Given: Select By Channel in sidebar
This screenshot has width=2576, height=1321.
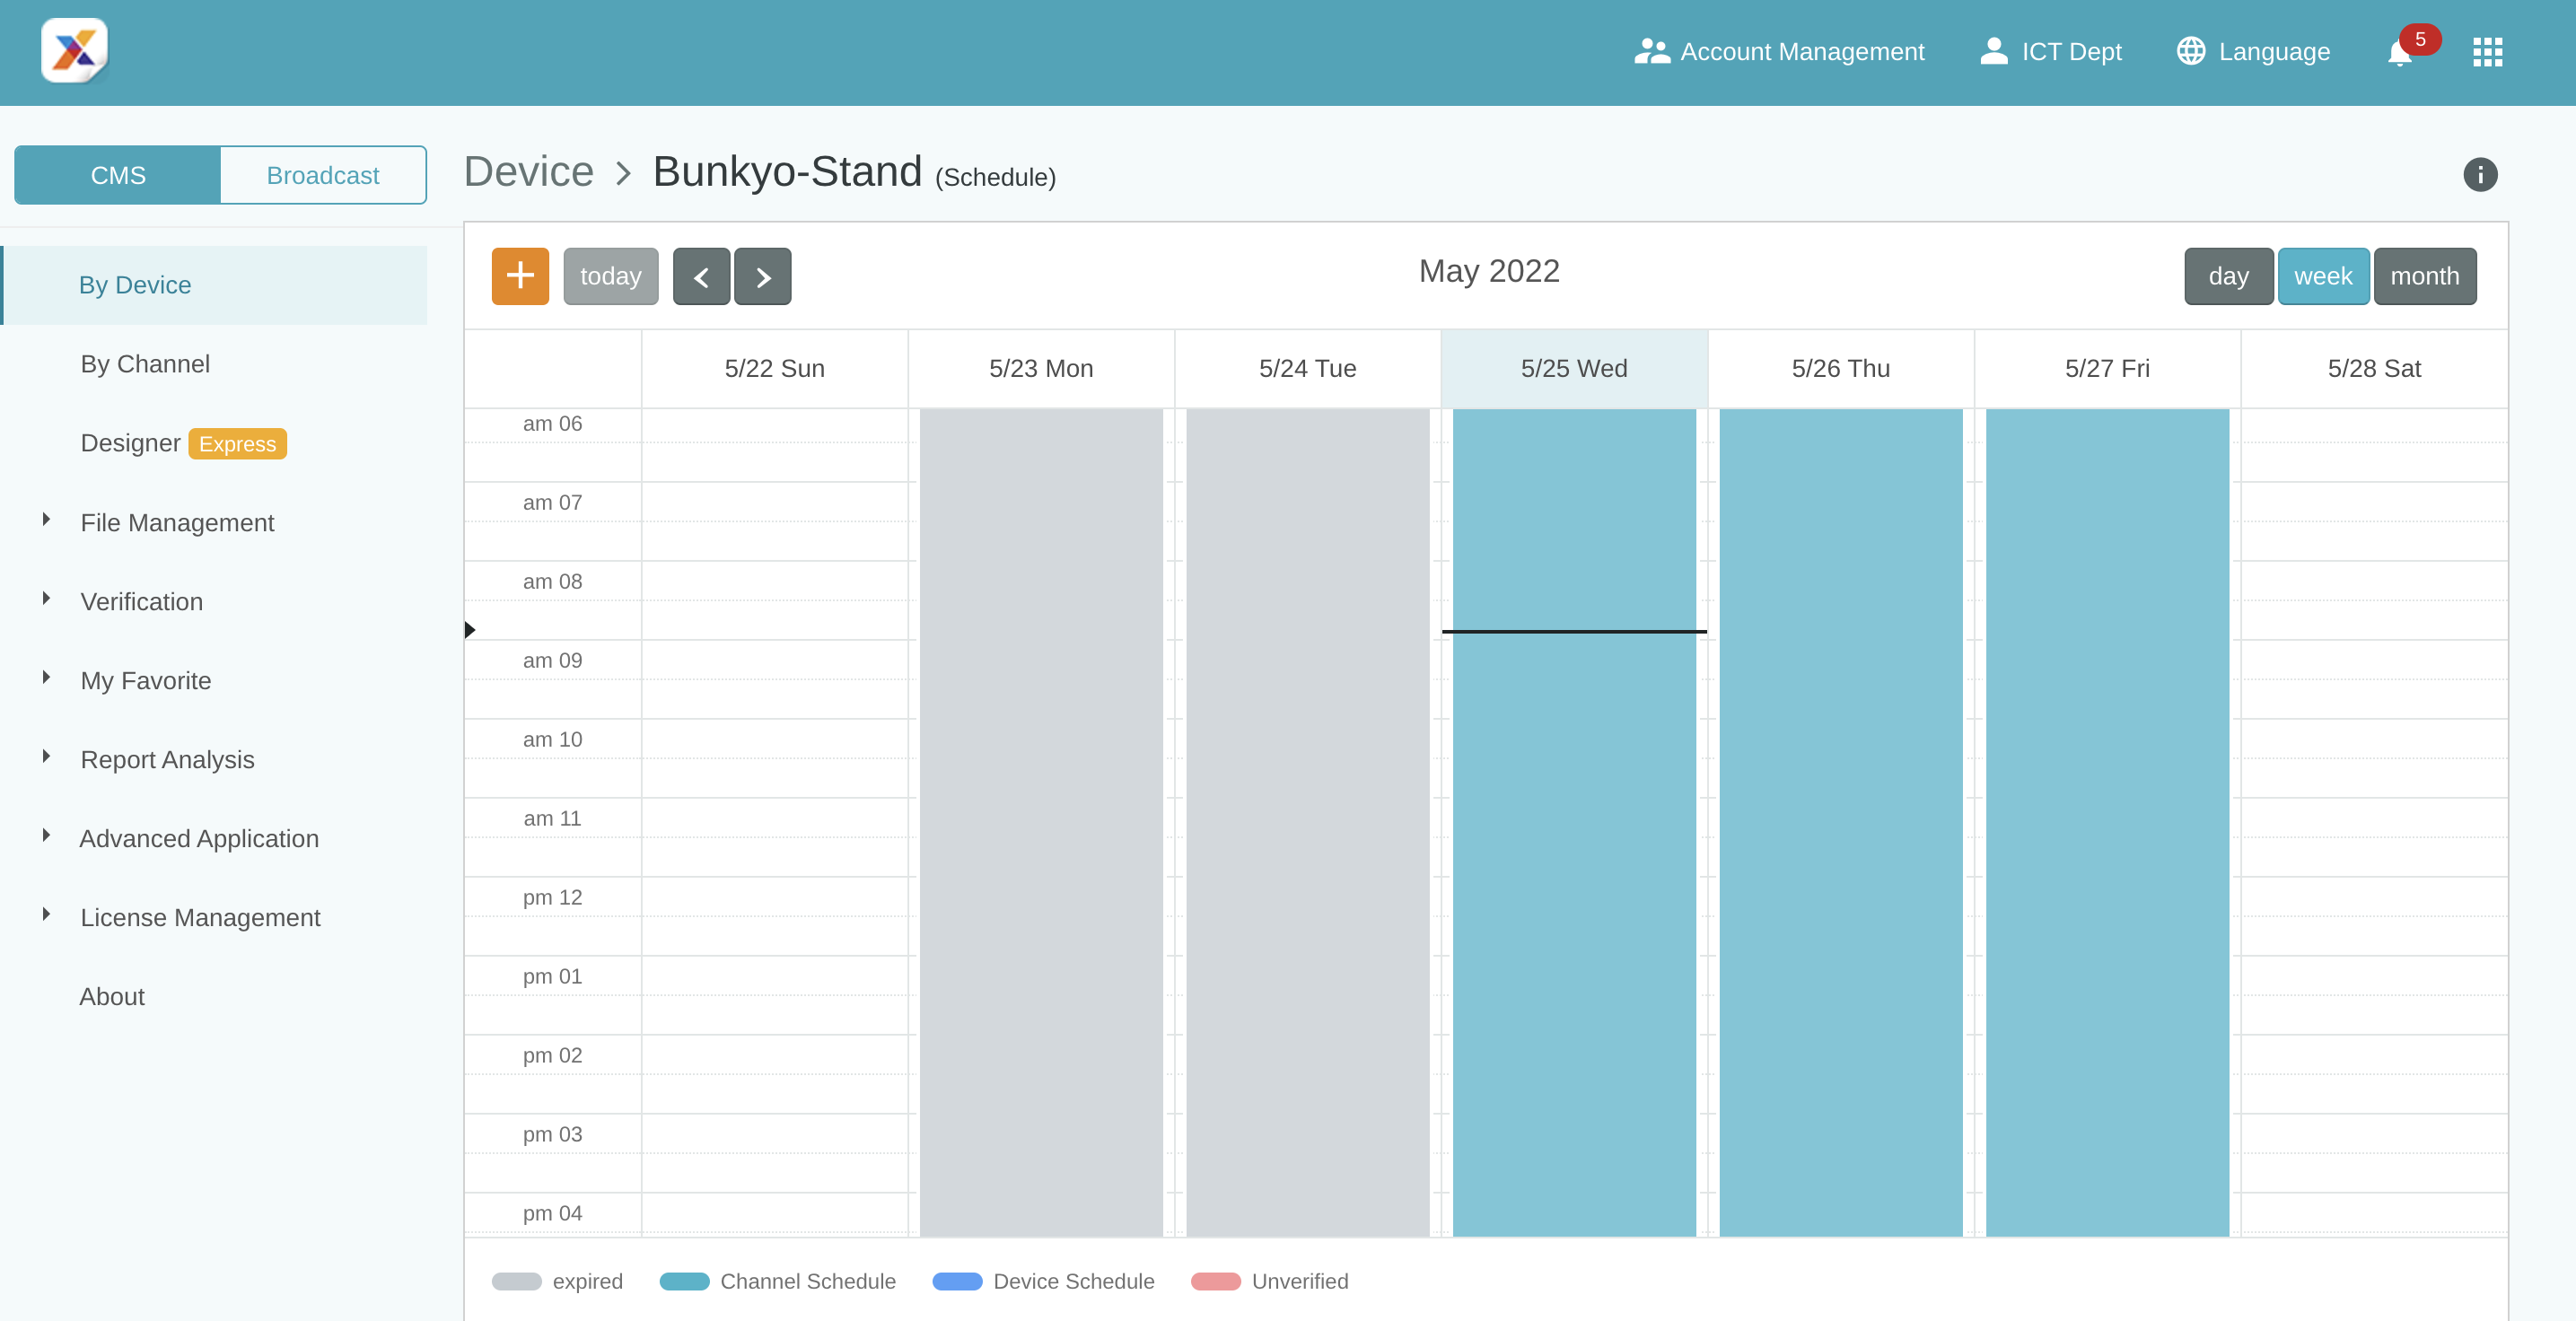Looking at the screenshot, I should pyautogui.click(x=145, y=364).
